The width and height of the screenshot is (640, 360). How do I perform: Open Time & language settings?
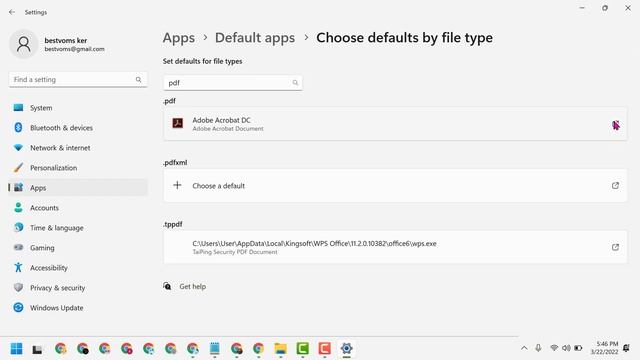pos(78,228)
